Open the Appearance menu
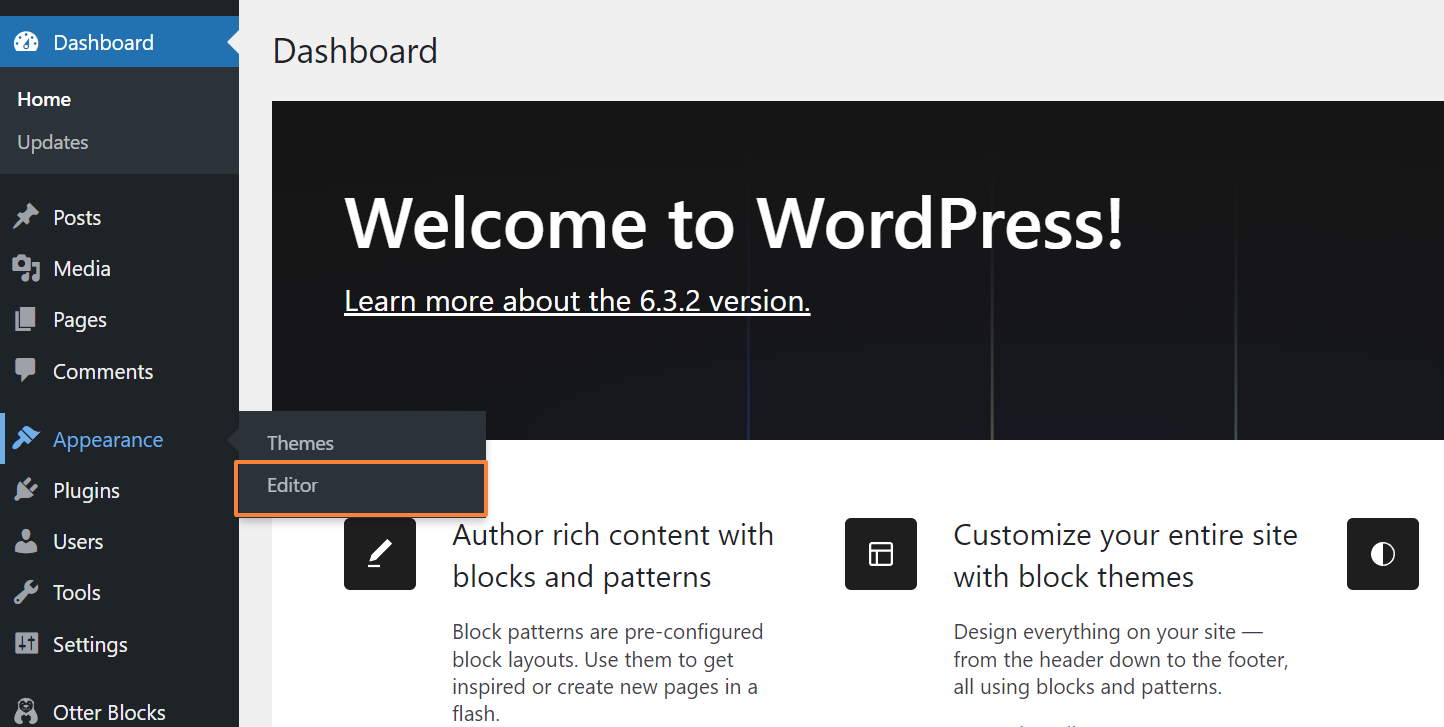Screen dimensions: 1444x727 119,439
